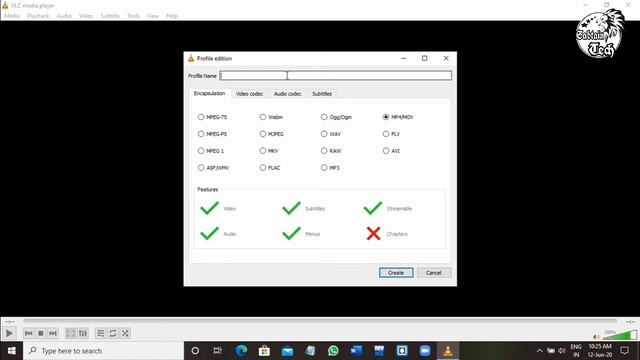Switch to the Subtitles tab
Image resolution: width=640 pixels, height=360 pixels.
tap(322, 94)
